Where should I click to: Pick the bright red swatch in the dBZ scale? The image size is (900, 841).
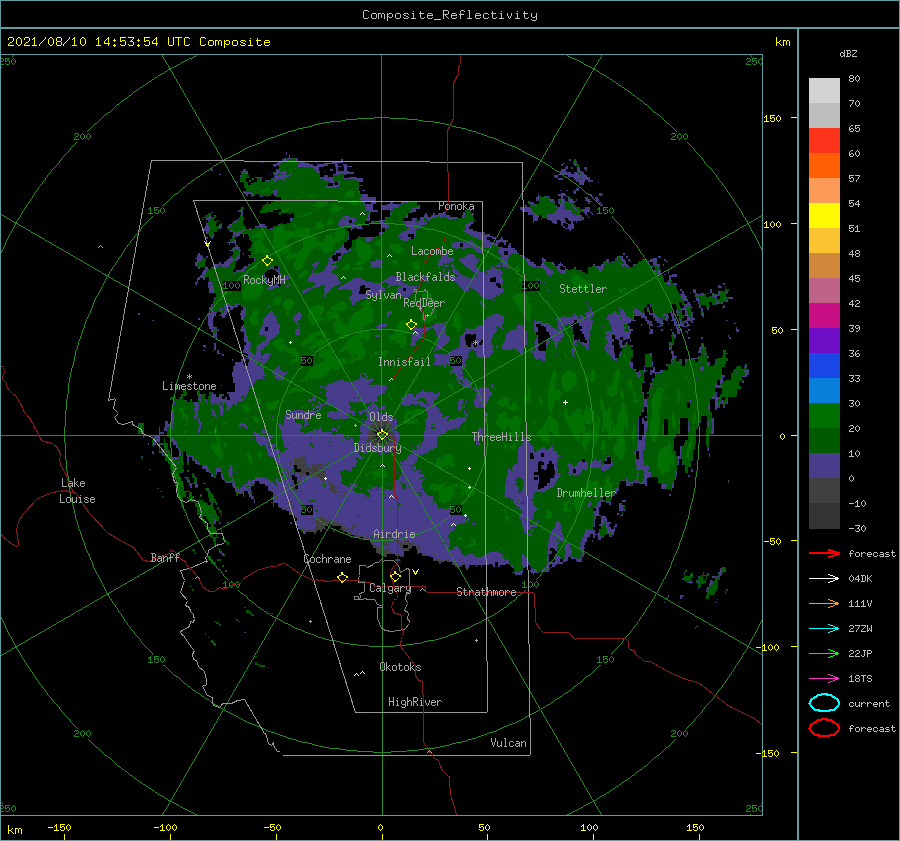(x=824, y=141)
